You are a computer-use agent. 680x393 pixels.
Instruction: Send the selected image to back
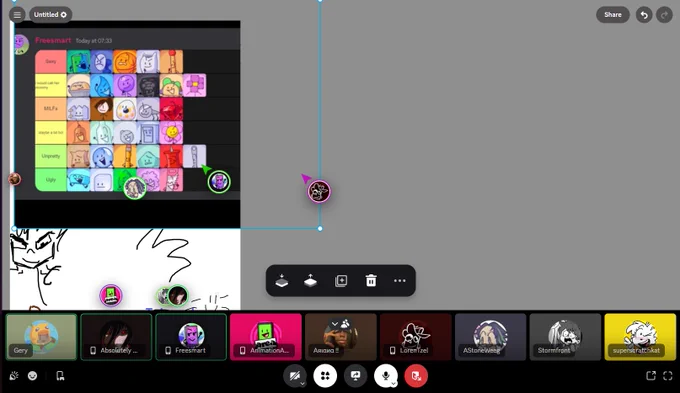(282, 281)
